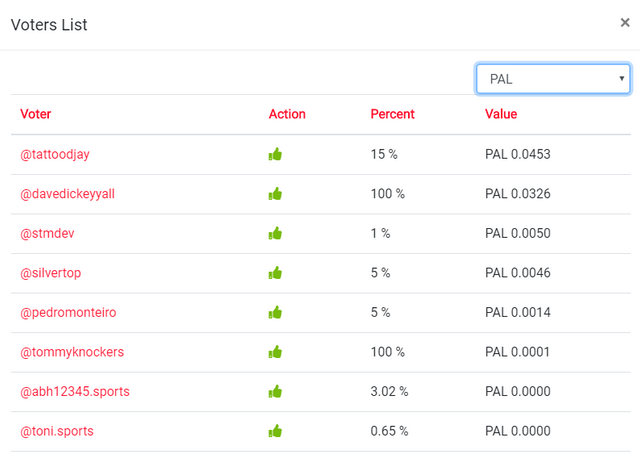Click the Value column header

pos(501,114)
